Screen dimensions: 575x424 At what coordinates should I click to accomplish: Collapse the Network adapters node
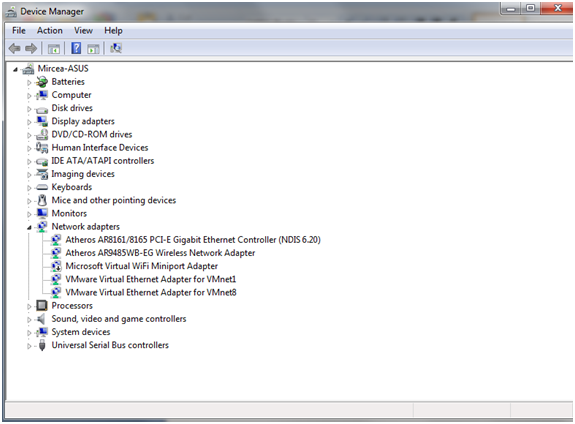click(29, 228)
